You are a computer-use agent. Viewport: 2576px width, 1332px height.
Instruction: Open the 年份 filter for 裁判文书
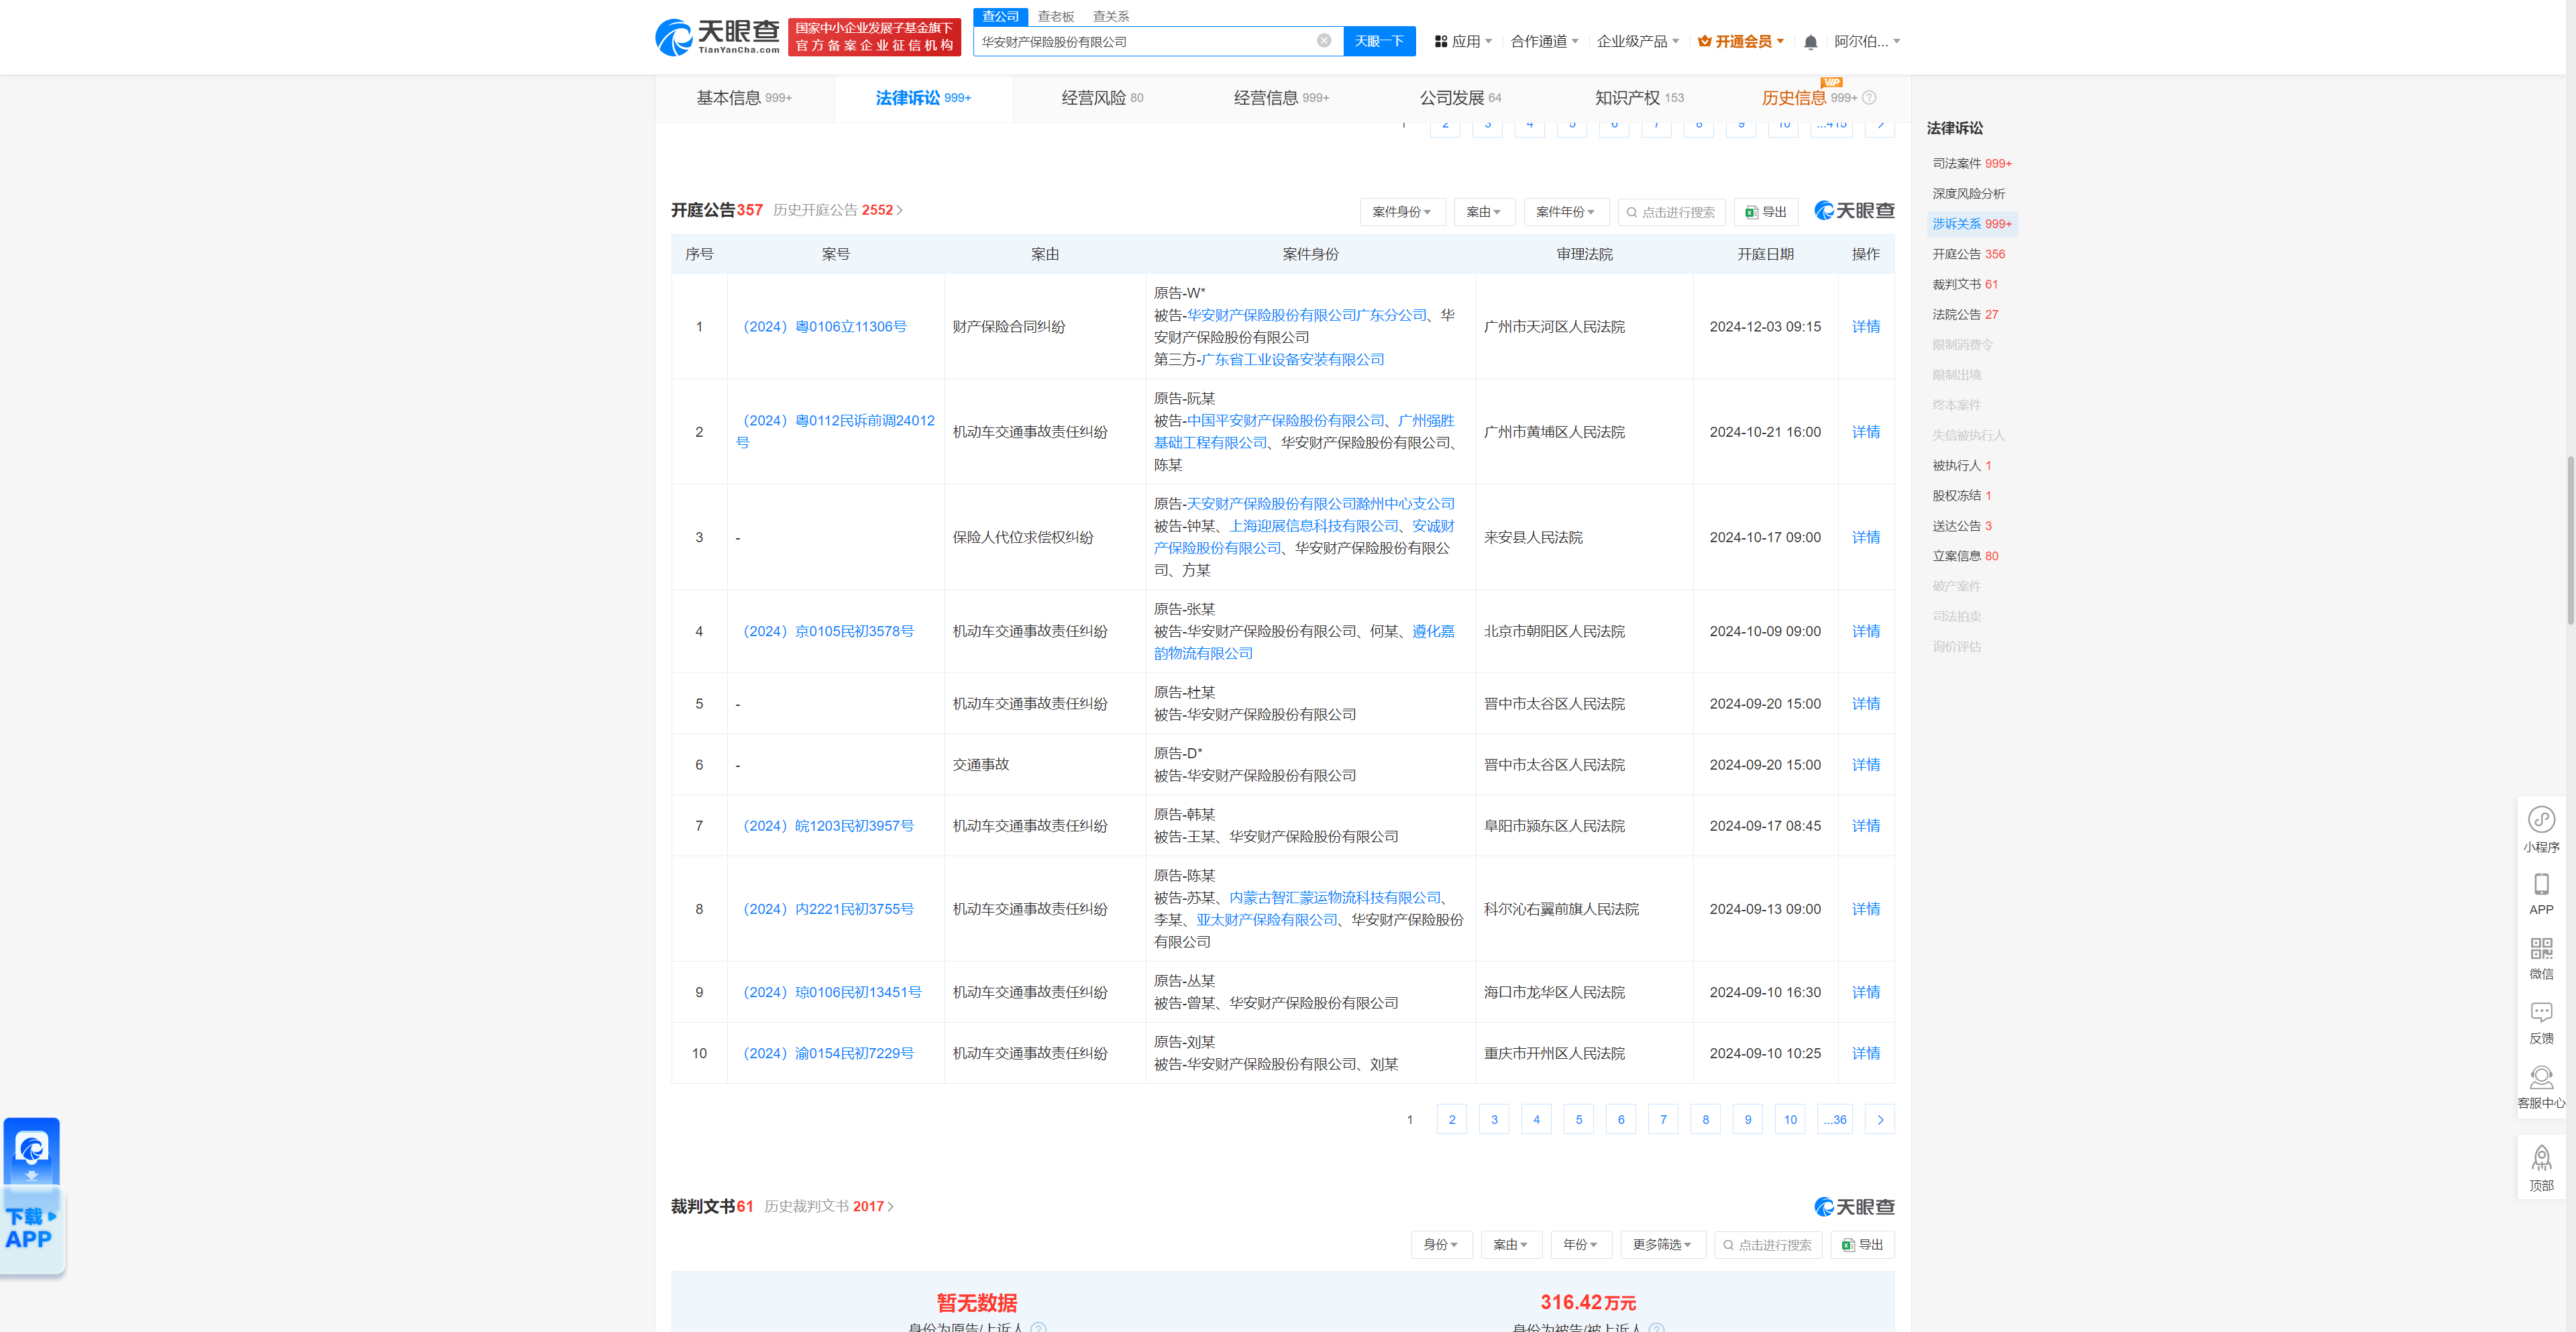pyautogui.click(x=1580, y=1245)
